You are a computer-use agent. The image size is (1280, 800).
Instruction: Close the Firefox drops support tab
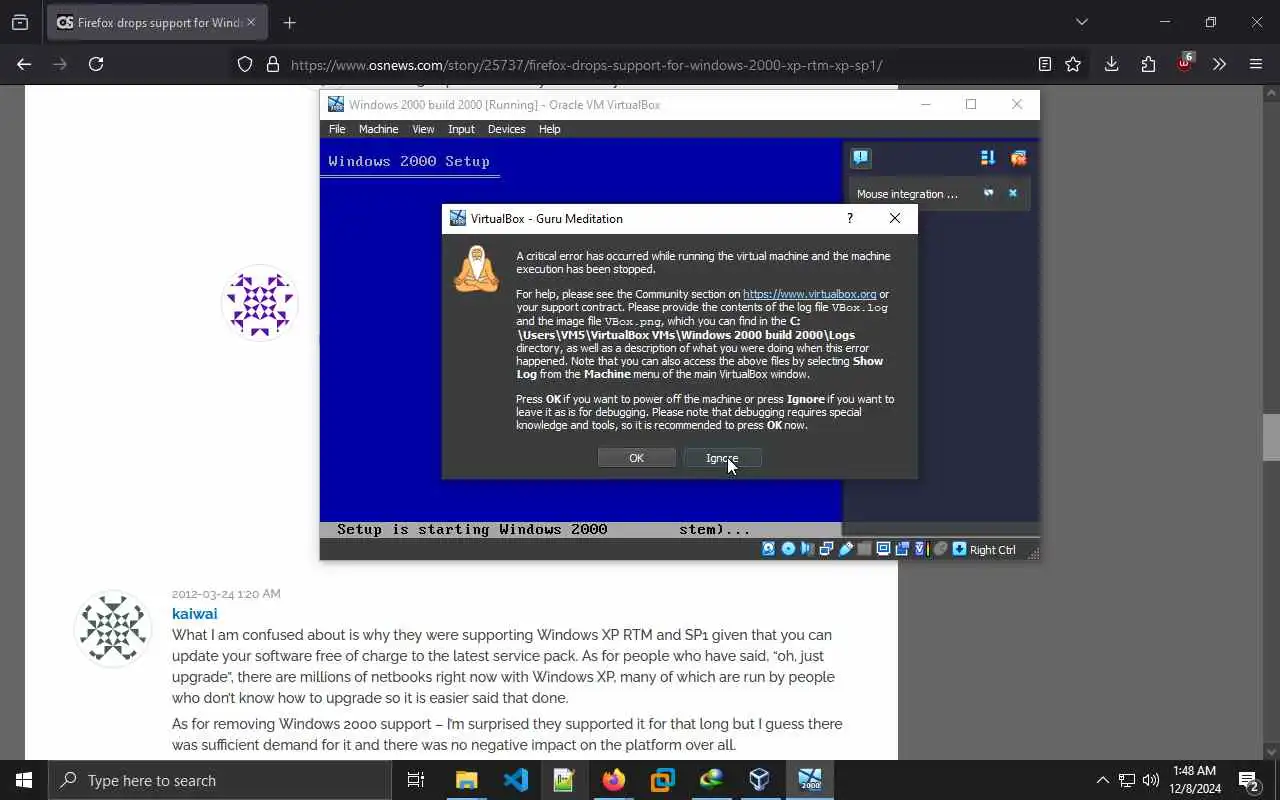pos(251,22)
